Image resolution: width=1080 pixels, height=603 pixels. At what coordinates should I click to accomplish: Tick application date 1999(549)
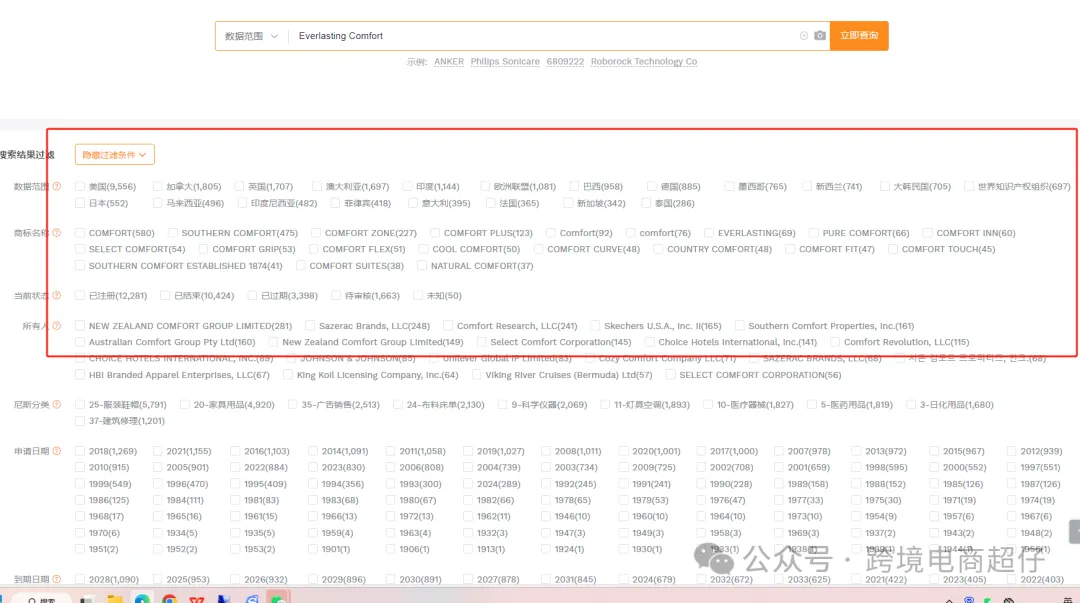tap(80, 484)
